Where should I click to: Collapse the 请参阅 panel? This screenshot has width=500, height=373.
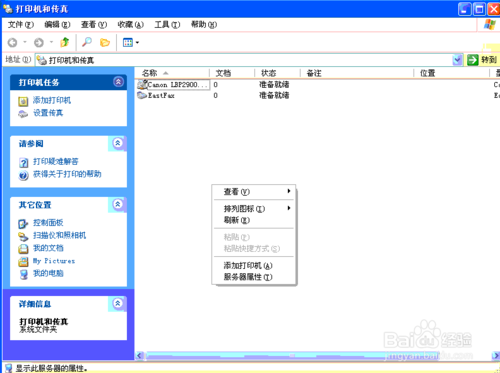[117, 143]
